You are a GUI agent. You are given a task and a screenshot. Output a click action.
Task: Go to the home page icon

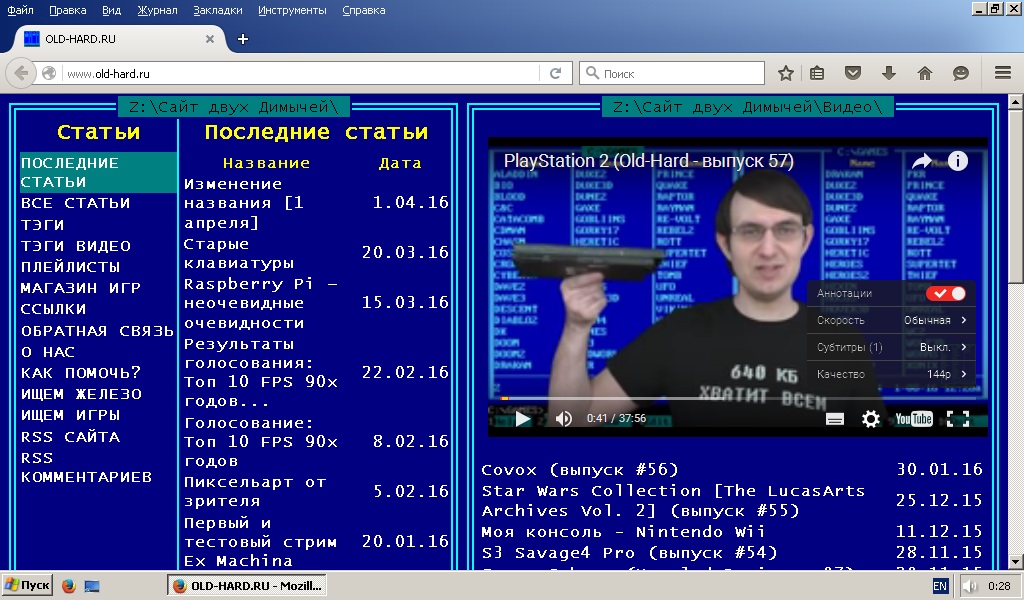[925, 73]
